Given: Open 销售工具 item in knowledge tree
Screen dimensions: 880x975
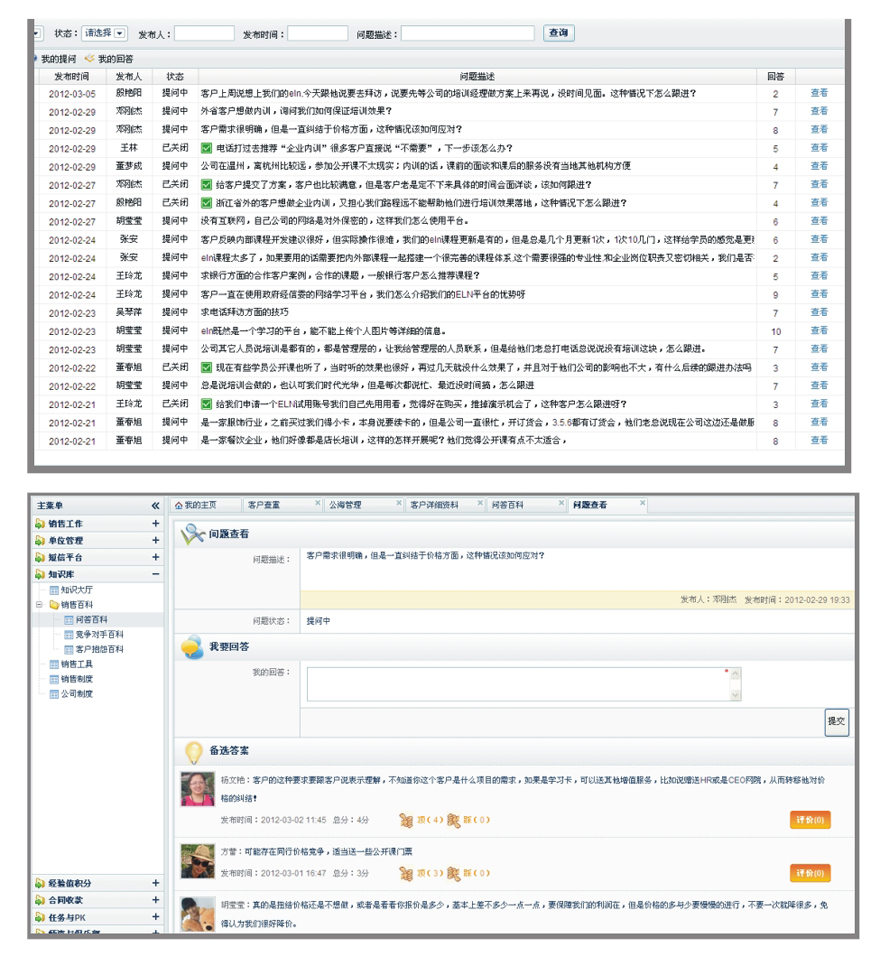Looking at the screenshot, I should 75,664.
